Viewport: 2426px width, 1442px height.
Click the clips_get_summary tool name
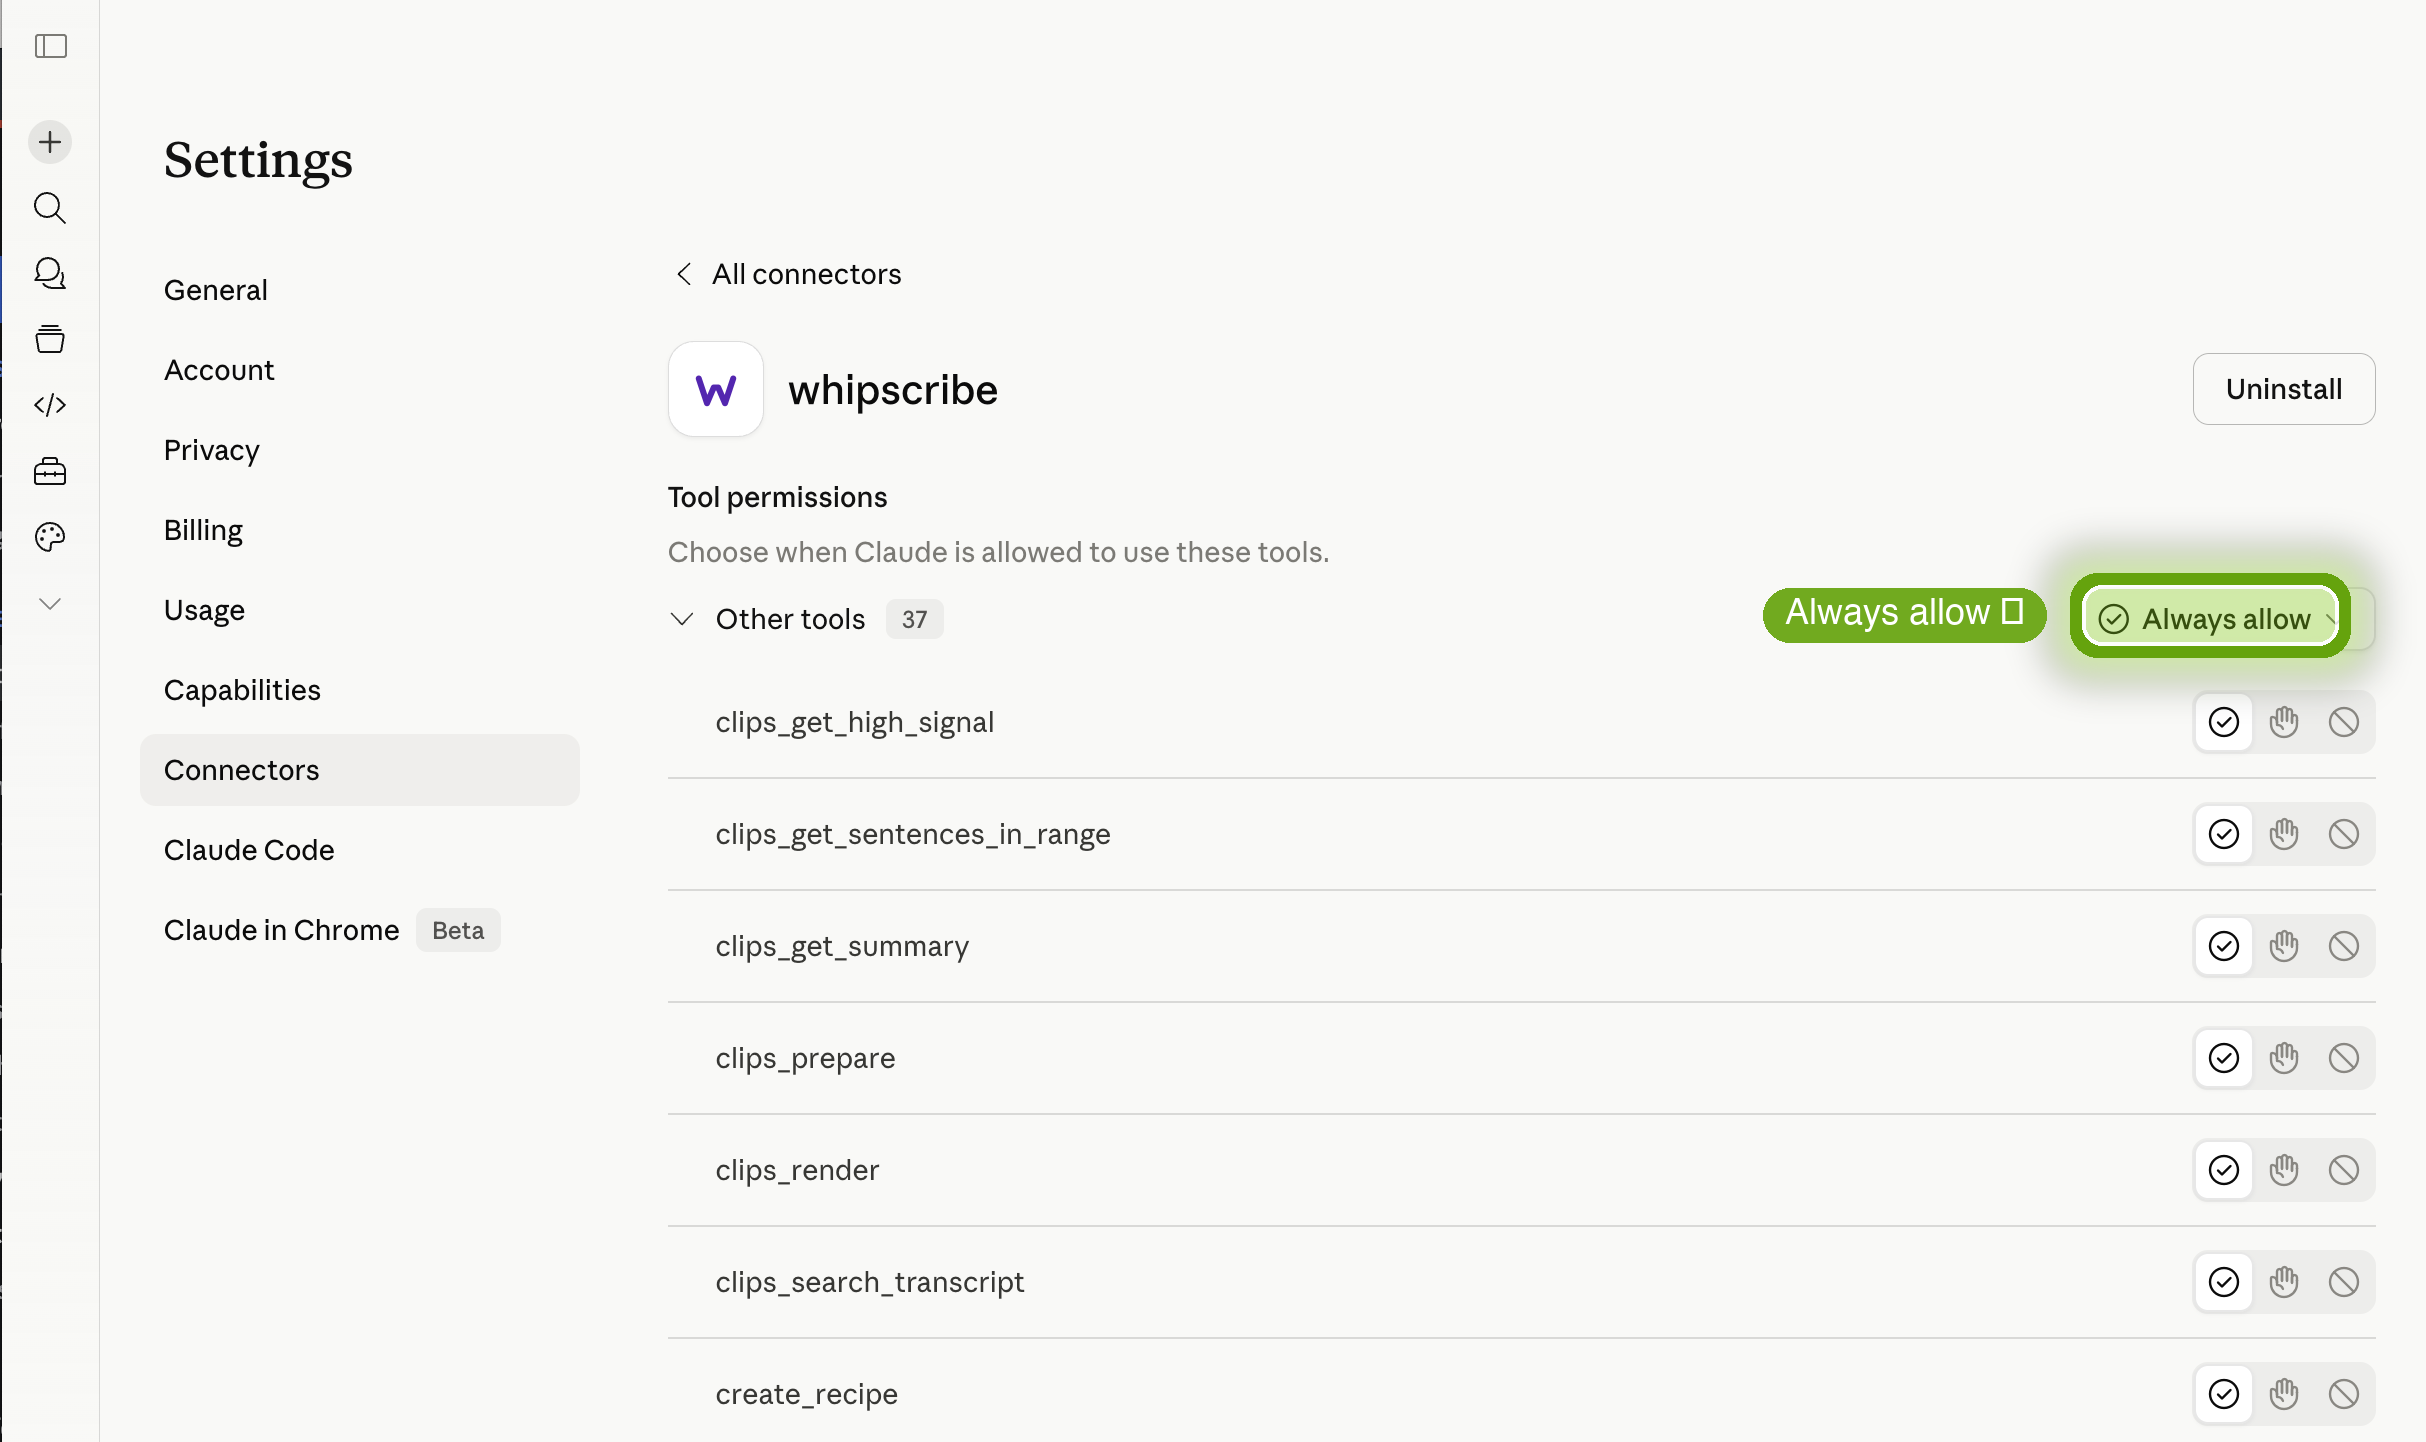click(x=843, y=946)
